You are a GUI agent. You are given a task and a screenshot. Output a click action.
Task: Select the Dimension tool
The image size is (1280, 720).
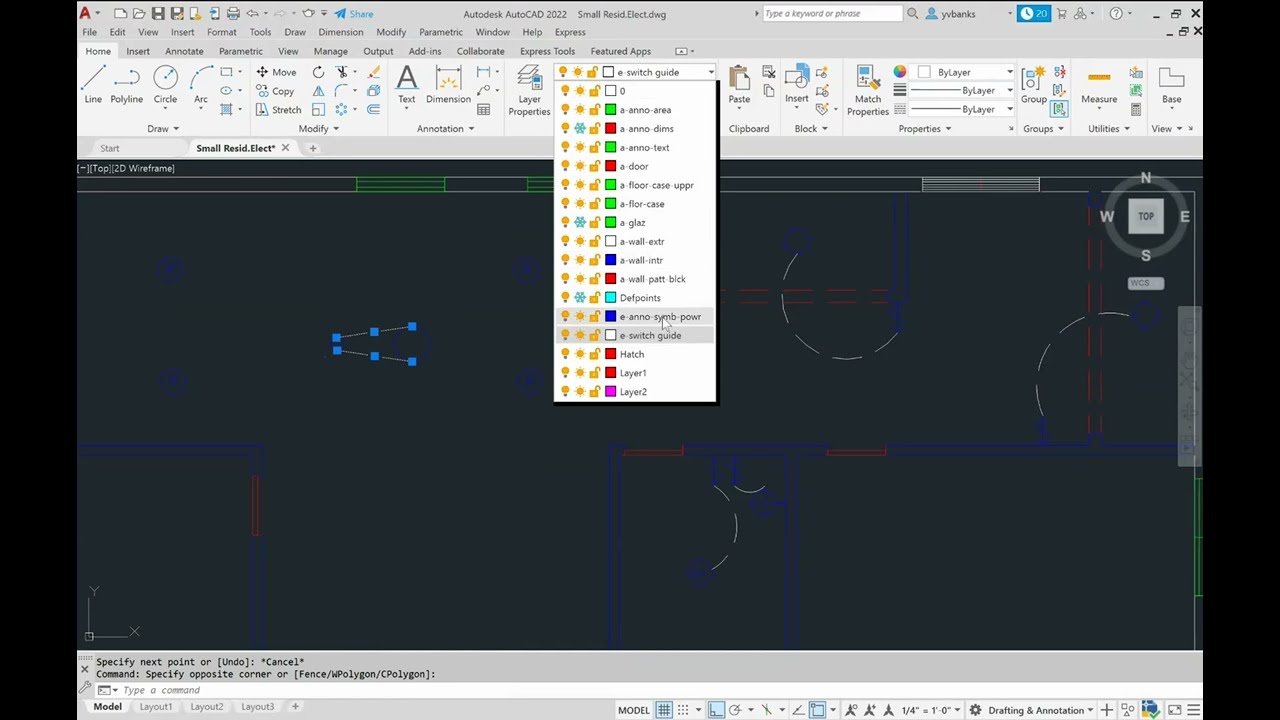(x=448, y=84)
